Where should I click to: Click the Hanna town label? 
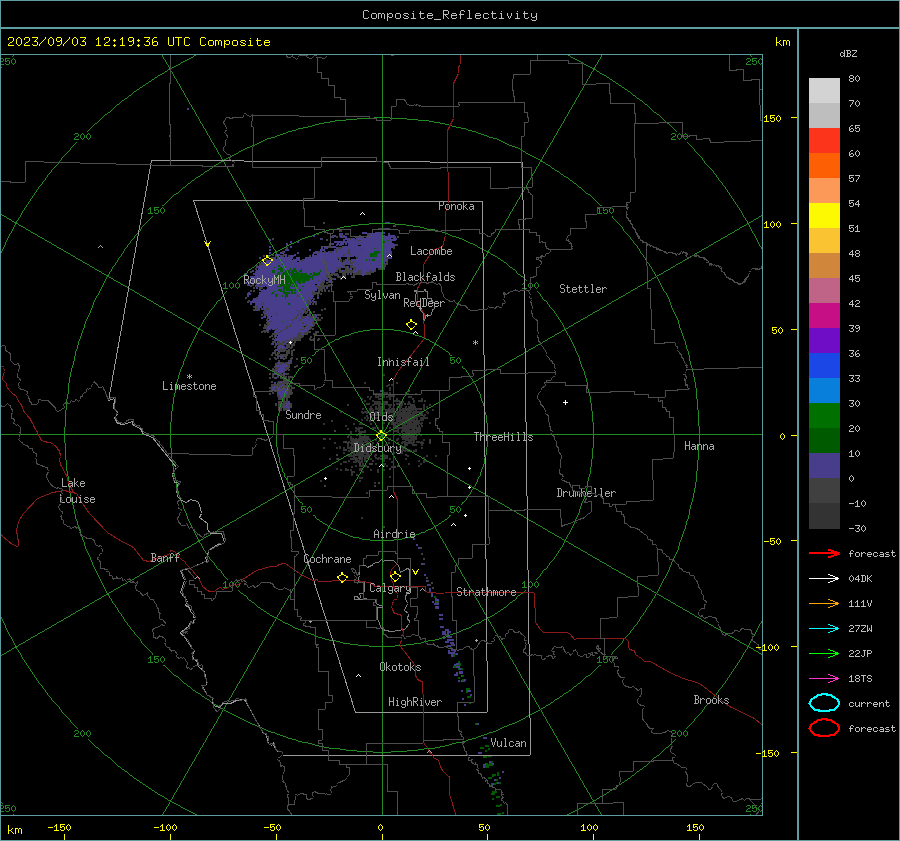click(x=699, y=446)
